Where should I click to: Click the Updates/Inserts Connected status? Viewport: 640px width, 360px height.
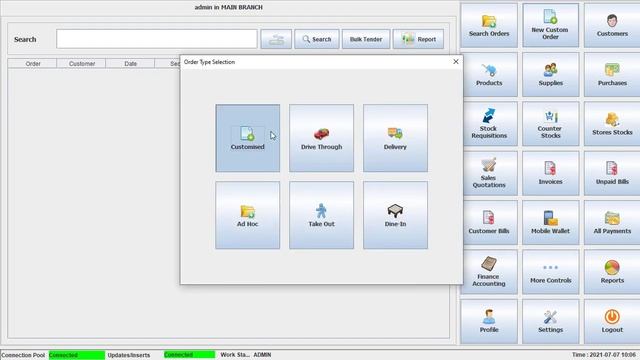pos(189,355)
